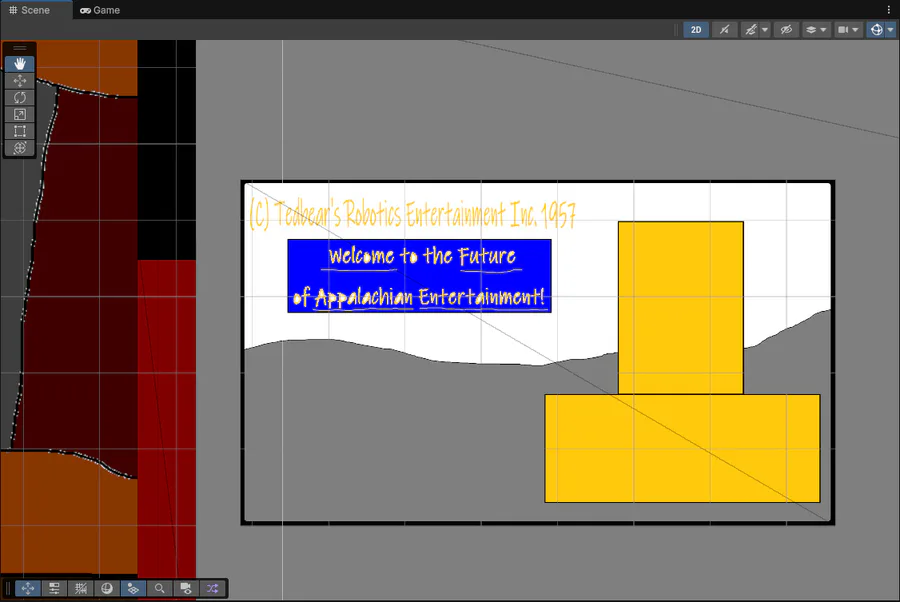
Task: Click the scene camera icon
Action: point(843,30)
